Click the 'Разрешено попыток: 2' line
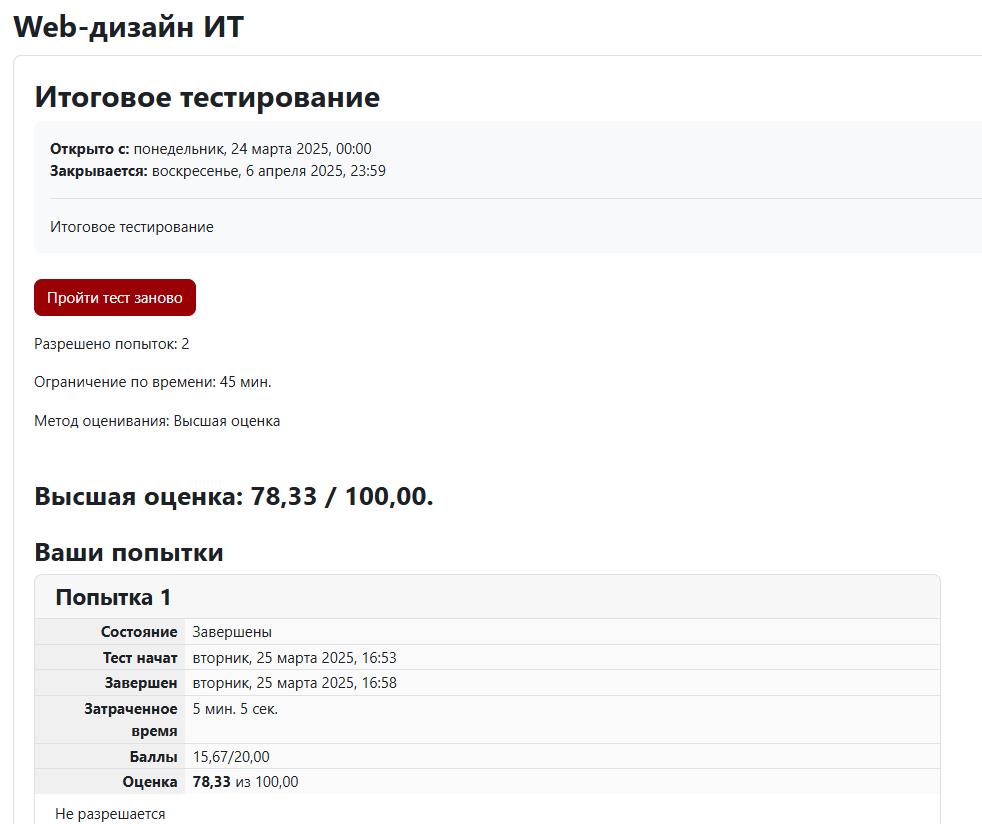The width and height of the screenshot is (982, 824). pos(111,344)
